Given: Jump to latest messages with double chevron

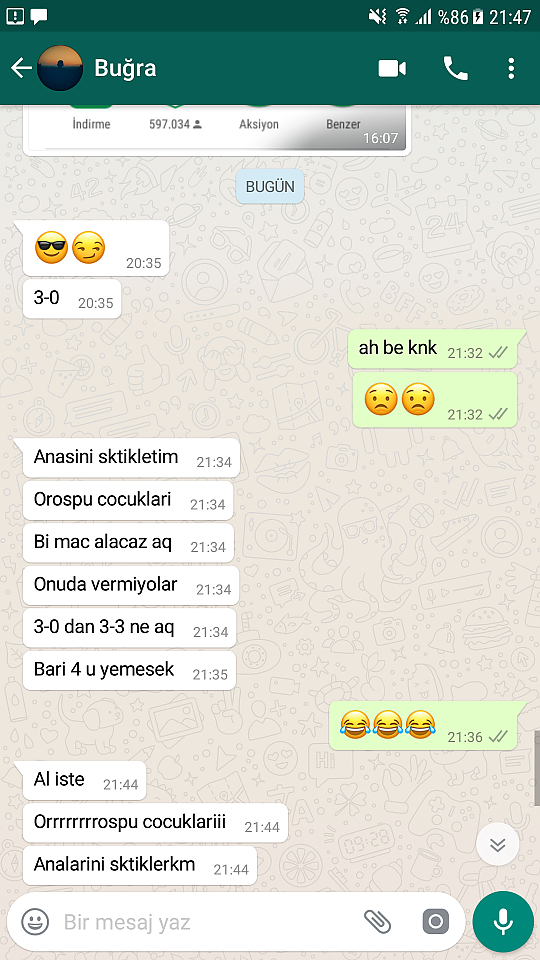Looking at the screenshot, I should coord(498,845).
